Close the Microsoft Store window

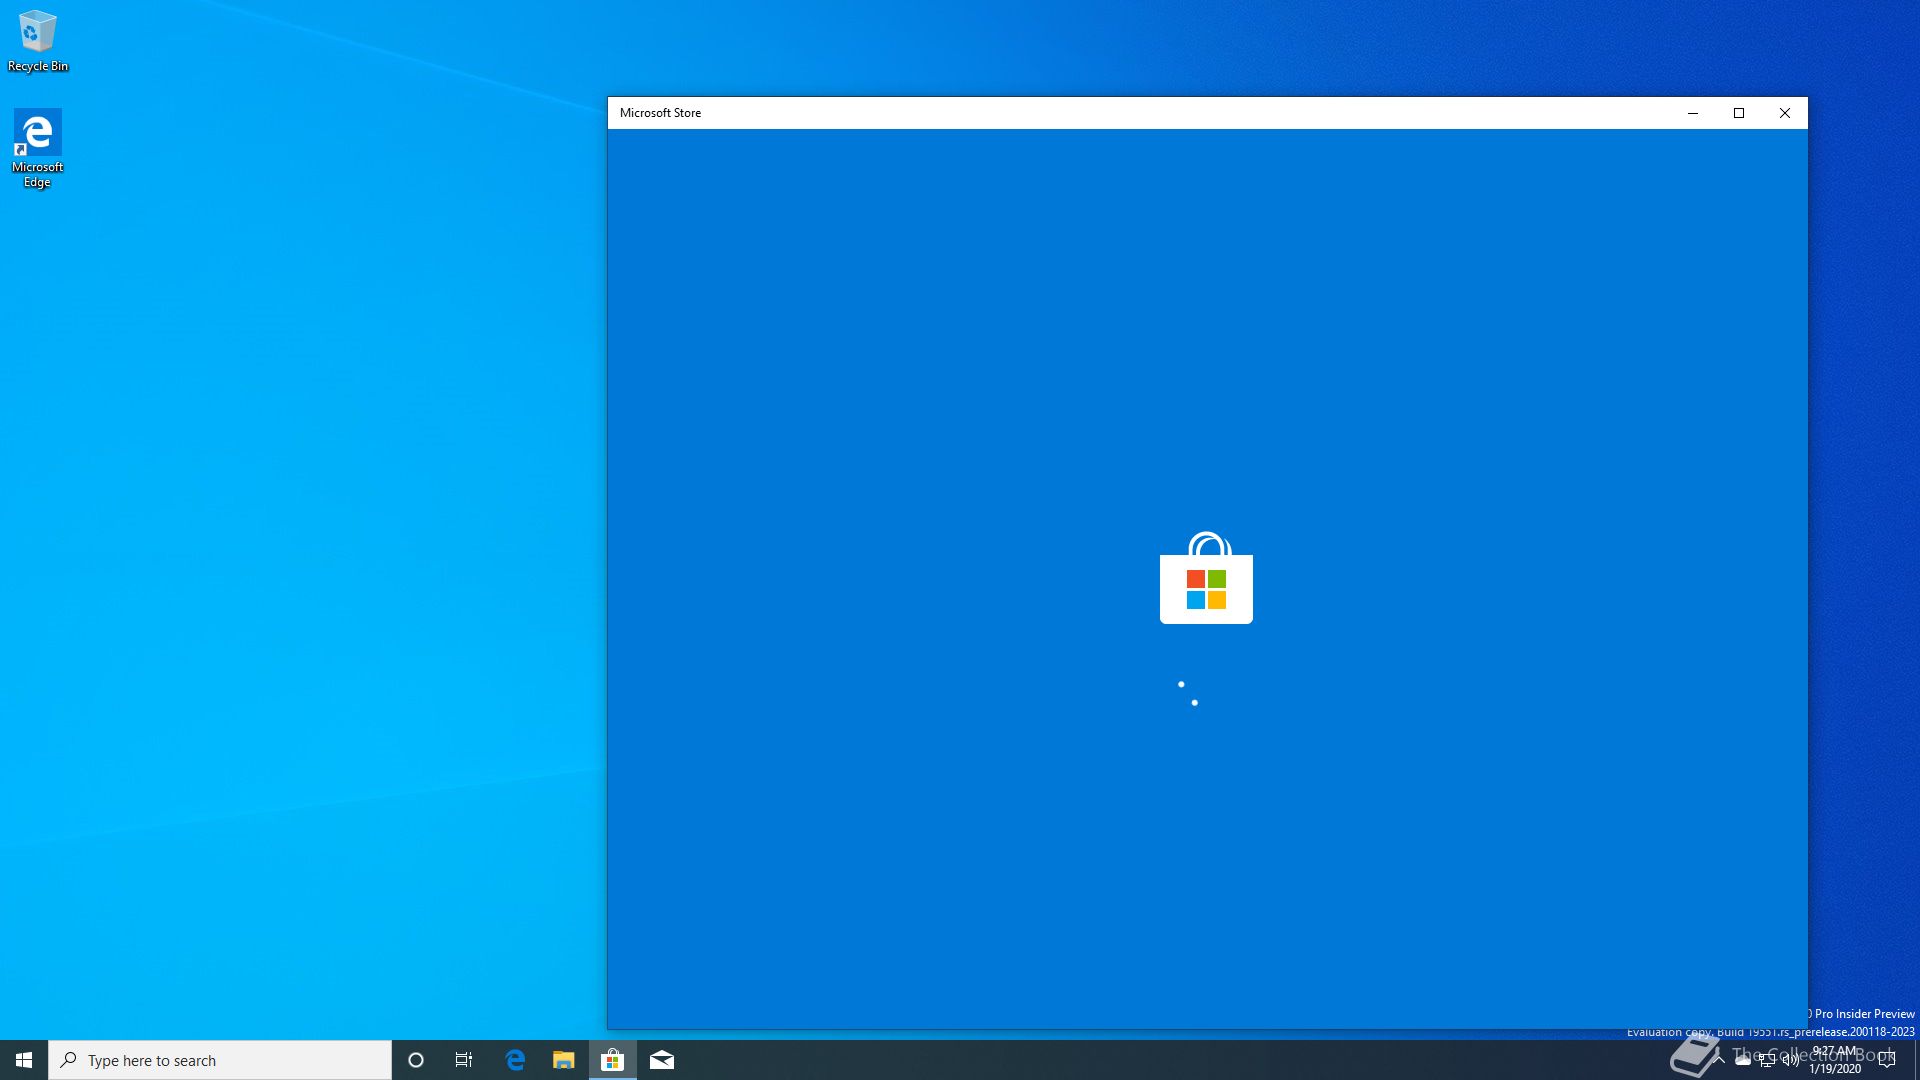point(1785,113)
